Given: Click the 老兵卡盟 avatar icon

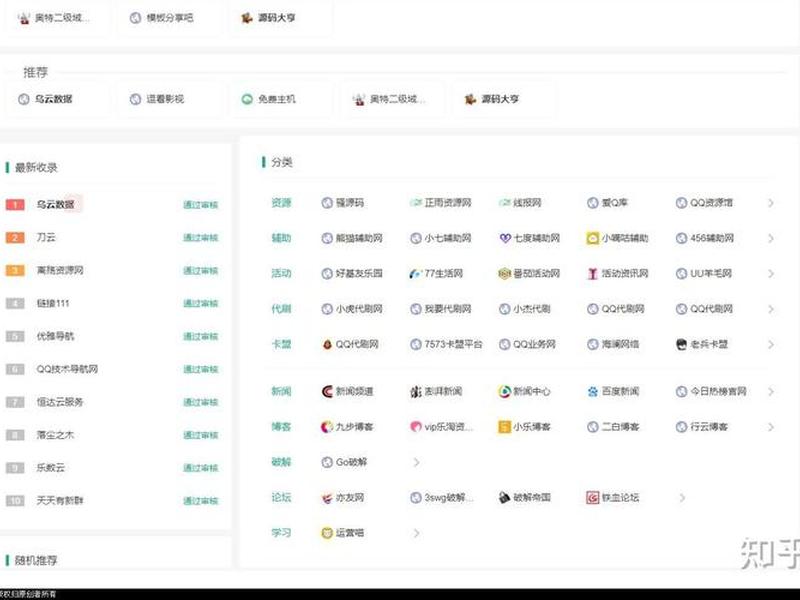Looking at the screenshot, I should click(x=681, y=344).
